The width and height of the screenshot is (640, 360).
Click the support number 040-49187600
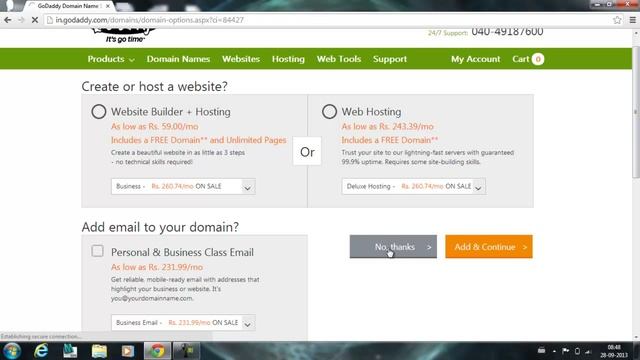point(507,32)
